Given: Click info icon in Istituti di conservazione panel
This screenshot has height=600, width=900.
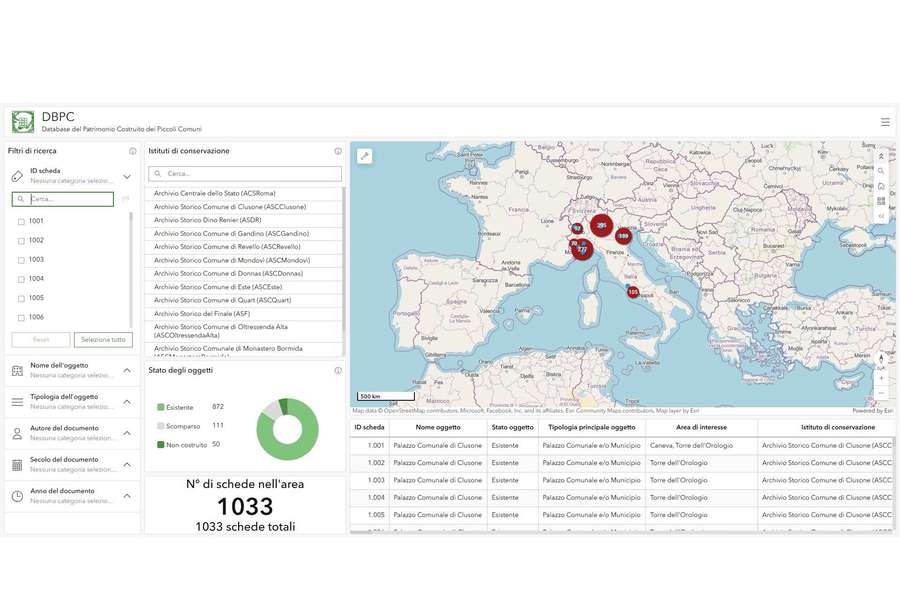Looking at the screenshot, I should pos(338,151).
